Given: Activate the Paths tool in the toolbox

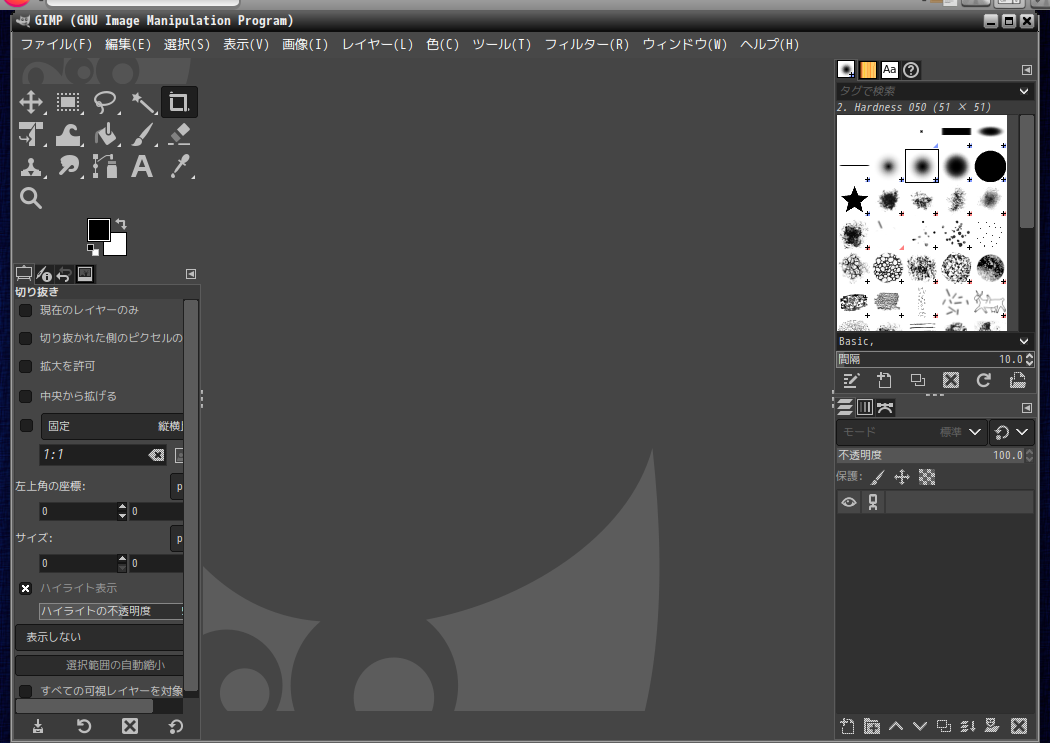Looking at the screenshot, I should [x=105, y=167].
